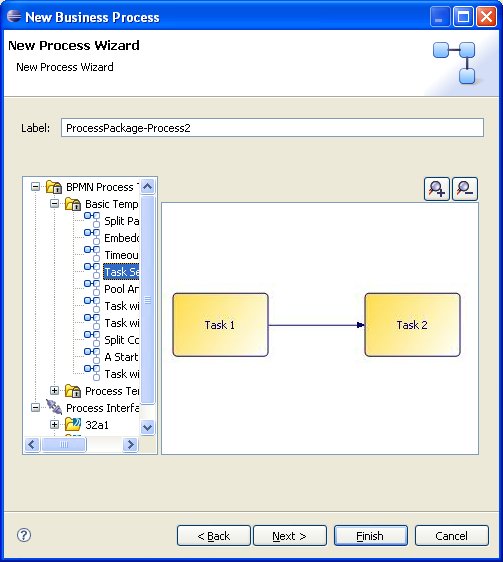Click the horizontal scrollbar thumb in tree
The image size is (503, 562).
63,444
